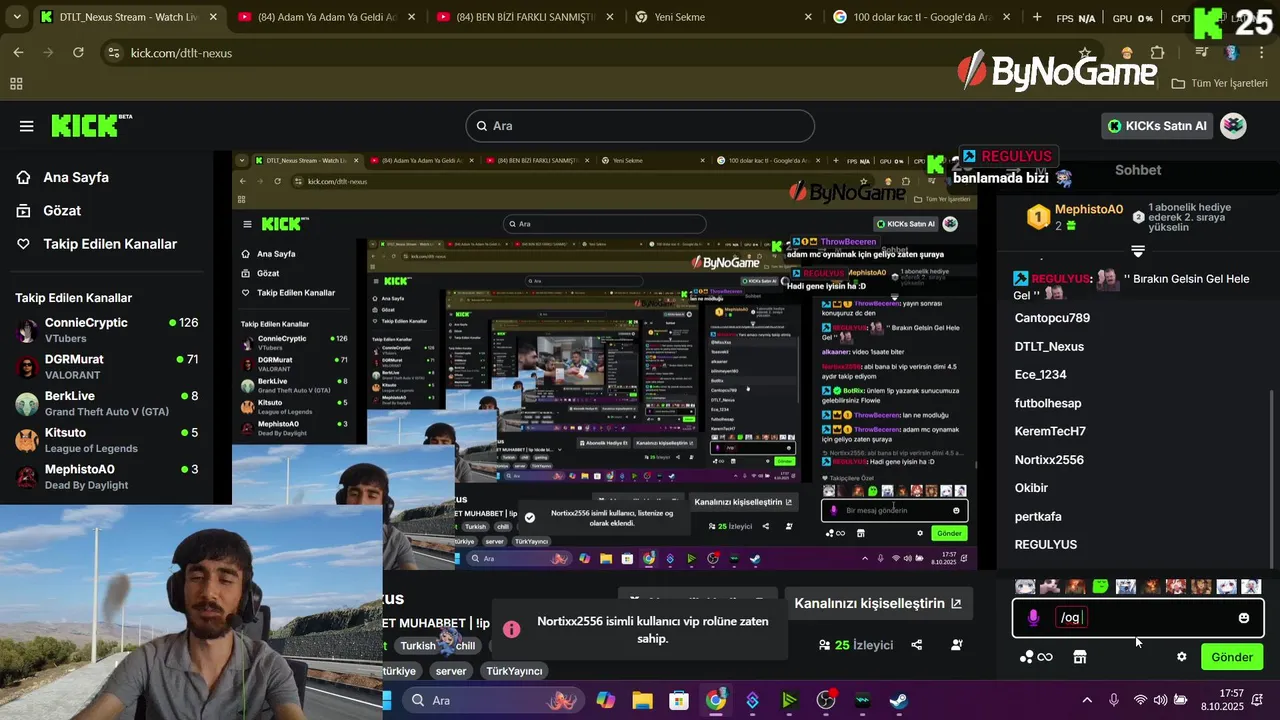Expand the chat leaderboard arrow
The image size is (1280, 720).
[1138, 251]
